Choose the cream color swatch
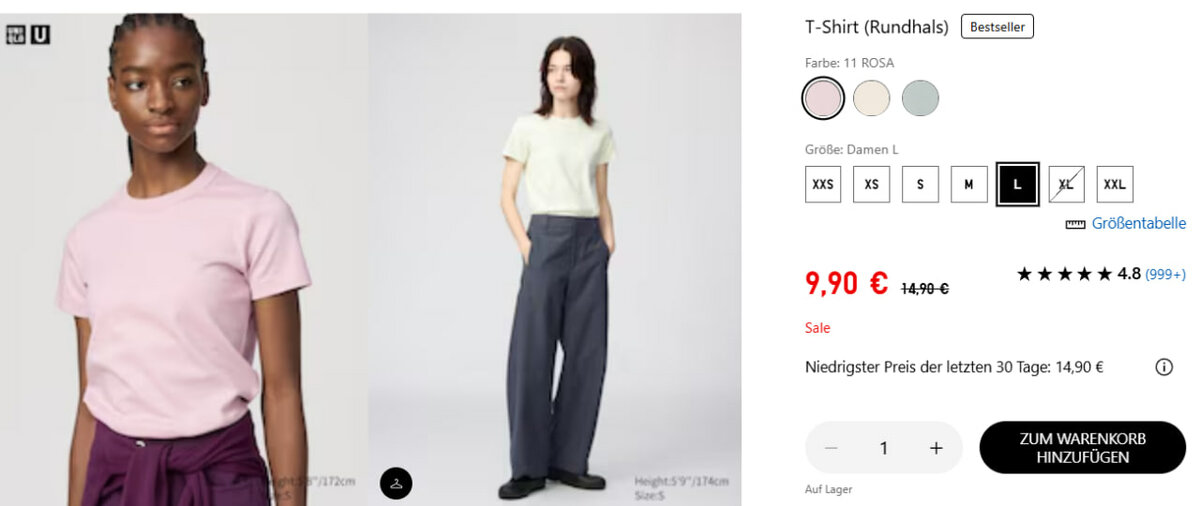1200x506 pixels. coord(871,98)
